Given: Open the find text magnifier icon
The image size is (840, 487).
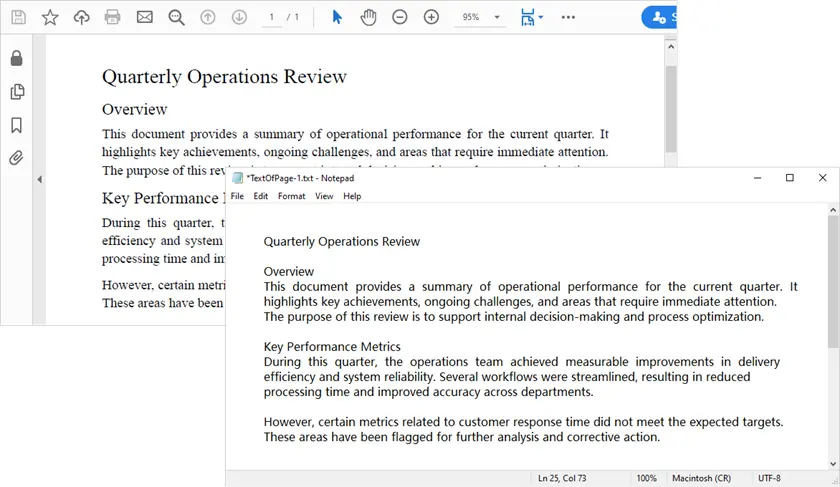Looking at the screenshot, I should pyautogui.click(x=176, y=18).
